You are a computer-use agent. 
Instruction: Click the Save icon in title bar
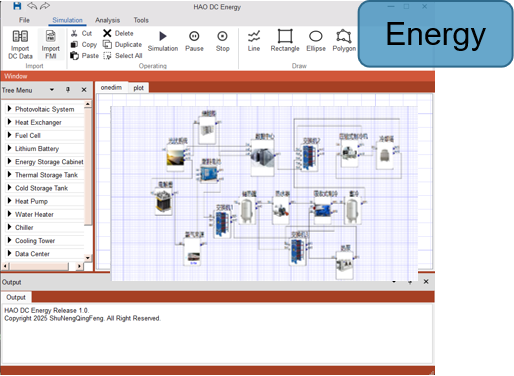pyautogui.click(x=17, y=6)
